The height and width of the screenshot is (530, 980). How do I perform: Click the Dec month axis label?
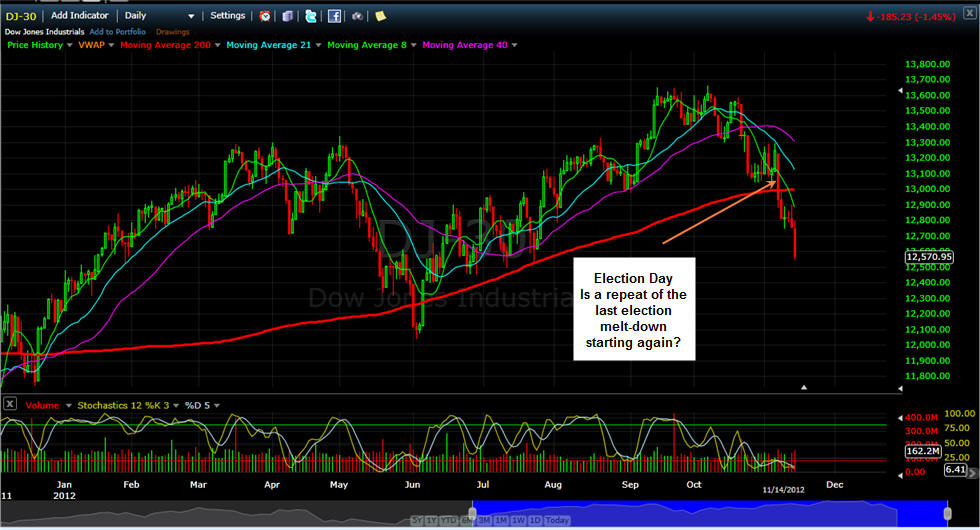834,484
